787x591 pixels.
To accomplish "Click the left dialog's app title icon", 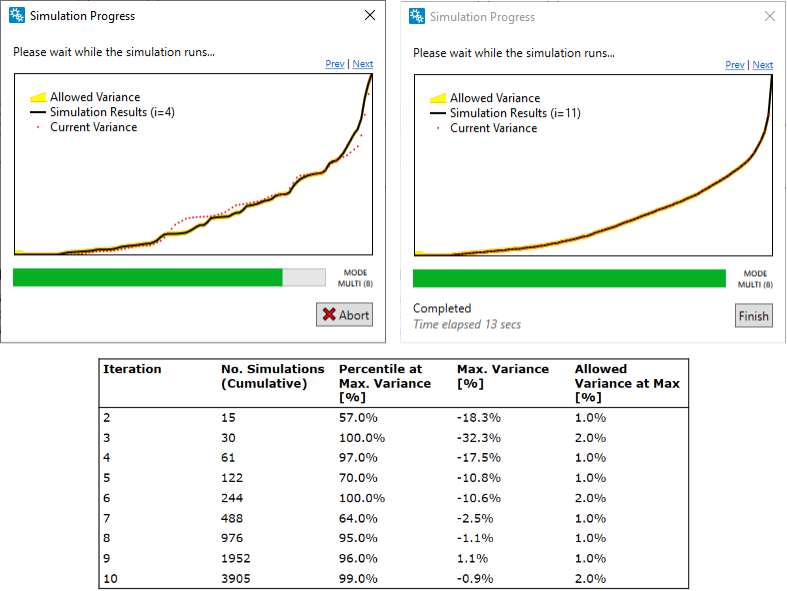I will pyautogui.click(x=16, y=16).
